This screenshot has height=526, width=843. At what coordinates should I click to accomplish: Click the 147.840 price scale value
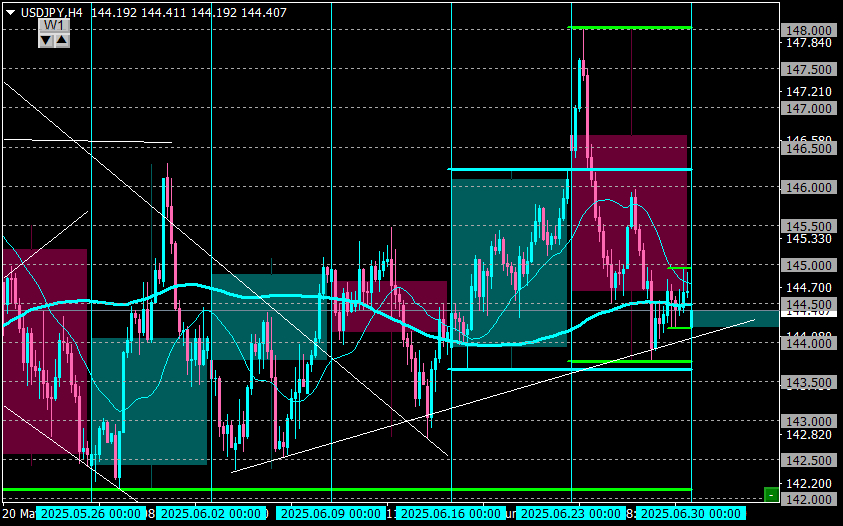[809, 43]
